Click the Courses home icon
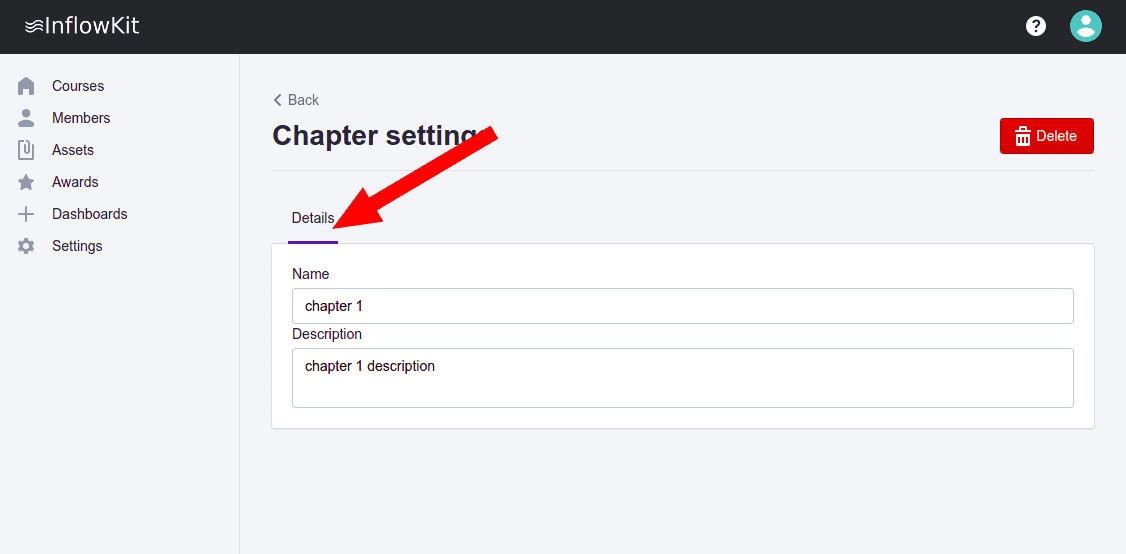Screen dimensions: 1126x554 [x=26, y=86]
